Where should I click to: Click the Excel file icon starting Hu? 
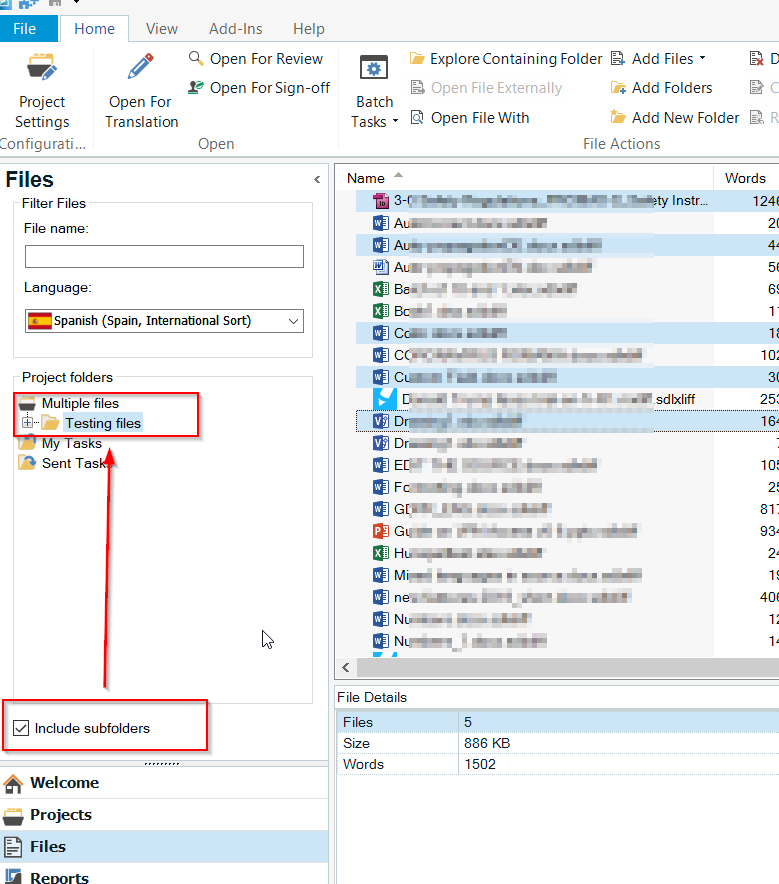(381, 553)
